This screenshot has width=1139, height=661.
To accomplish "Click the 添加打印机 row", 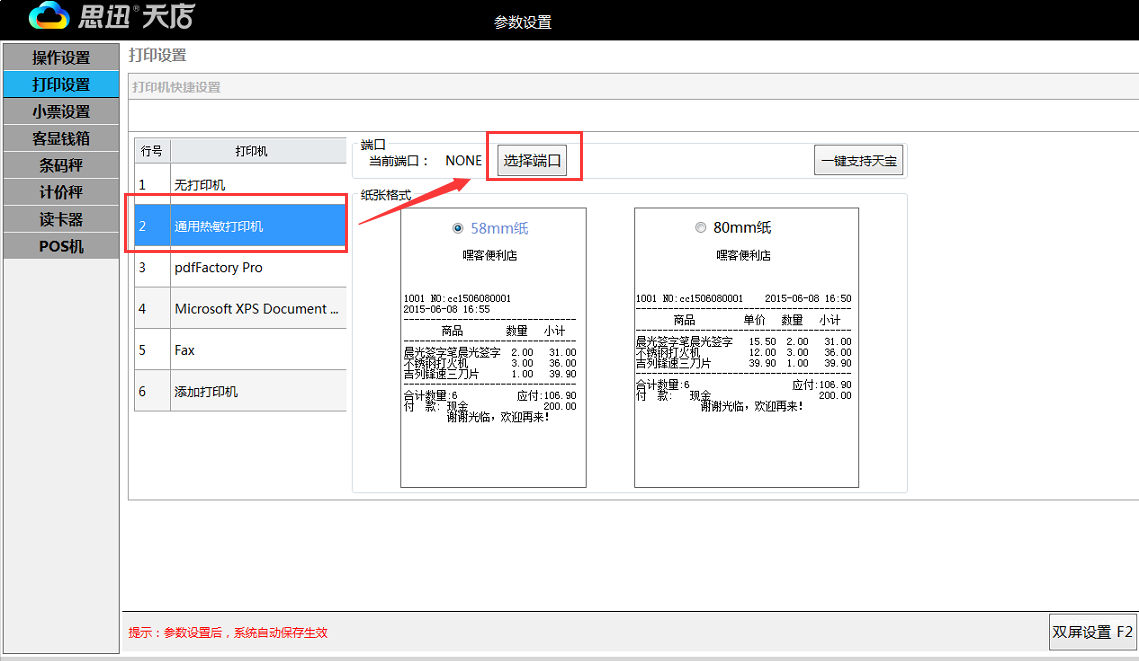I will click(x=240, y=392).
